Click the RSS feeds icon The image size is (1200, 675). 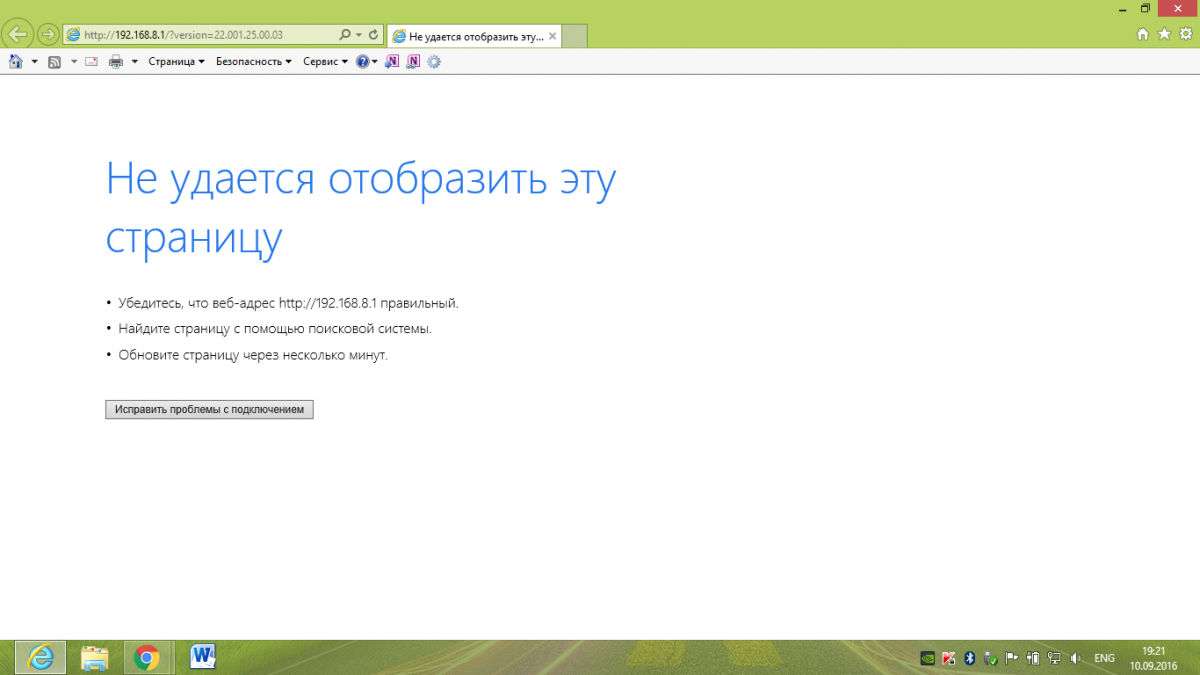click(54, 62)
